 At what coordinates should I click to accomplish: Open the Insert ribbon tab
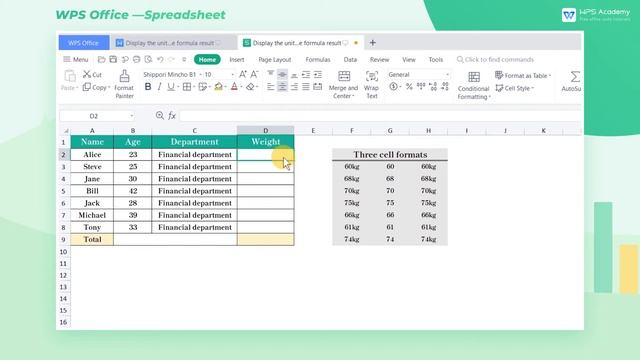click(237, 60)
